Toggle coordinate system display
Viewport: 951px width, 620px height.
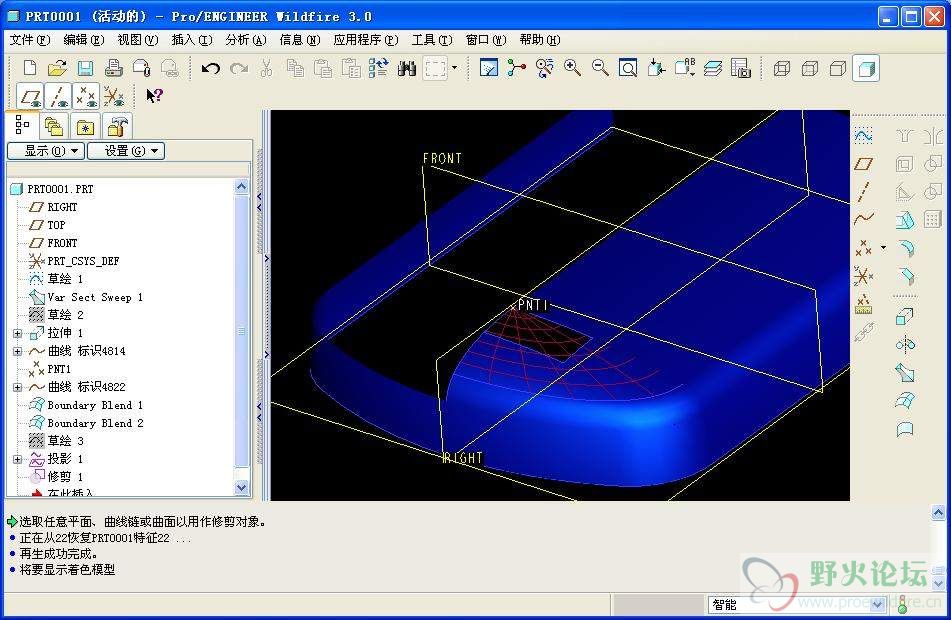tap(113, 96)
